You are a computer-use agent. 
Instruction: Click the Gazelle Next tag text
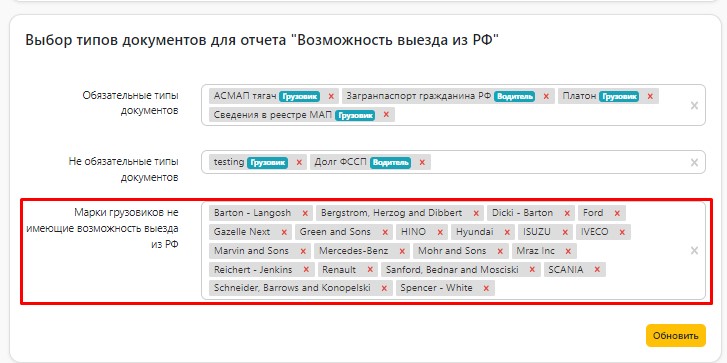242,232
